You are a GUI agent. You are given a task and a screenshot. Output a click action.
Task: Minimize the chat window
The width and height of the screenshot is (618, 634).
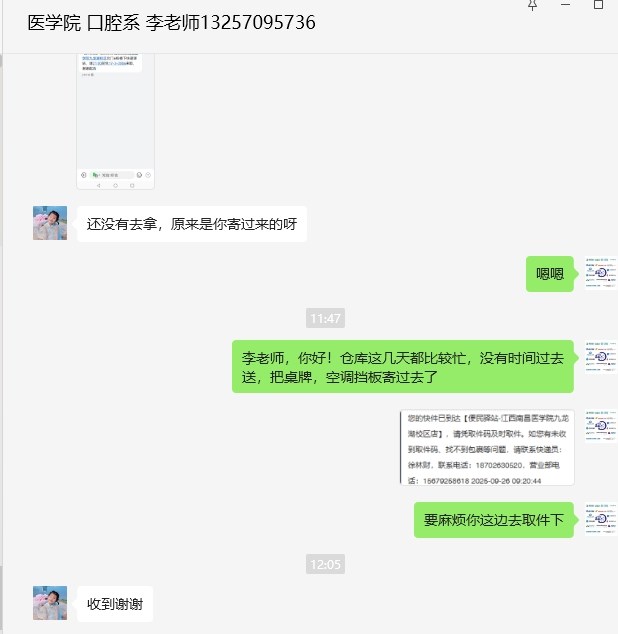click(x=565, y=4)
